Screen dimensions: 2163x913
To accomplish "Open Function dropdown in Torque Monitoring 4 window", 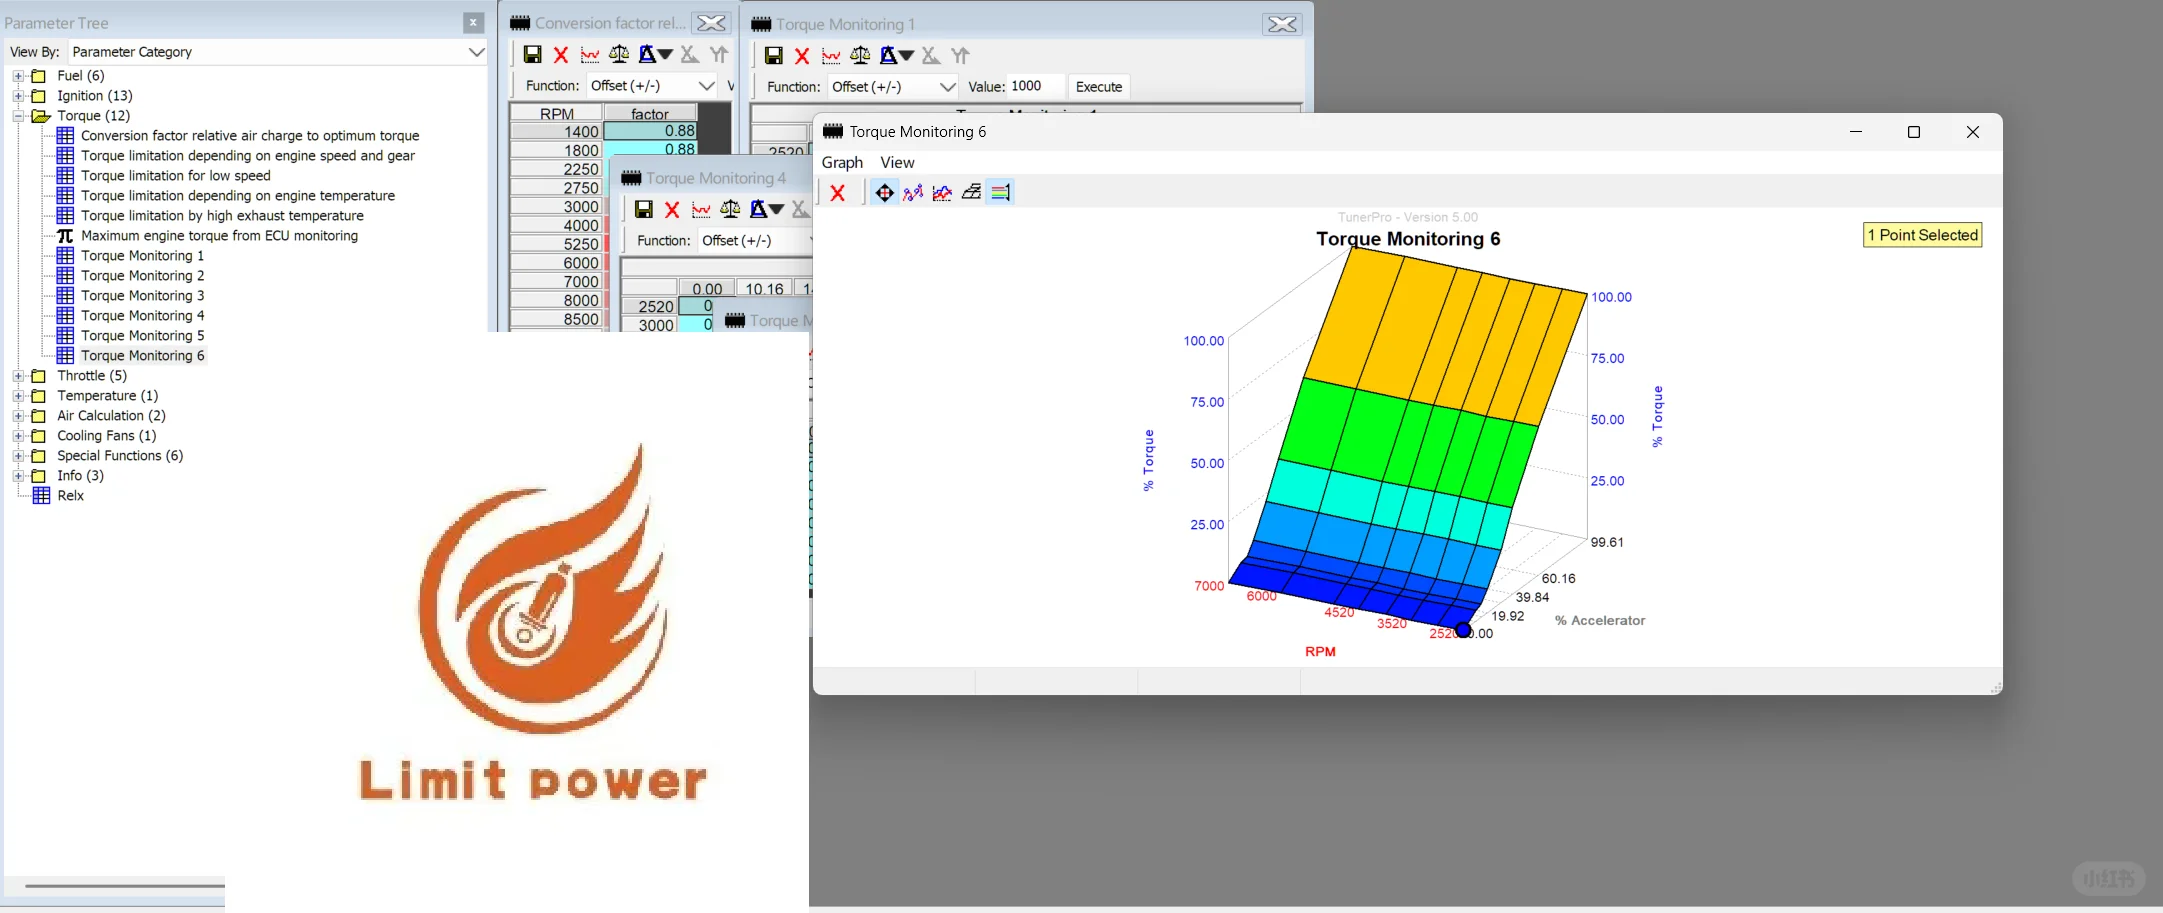I will pos(755,241).
